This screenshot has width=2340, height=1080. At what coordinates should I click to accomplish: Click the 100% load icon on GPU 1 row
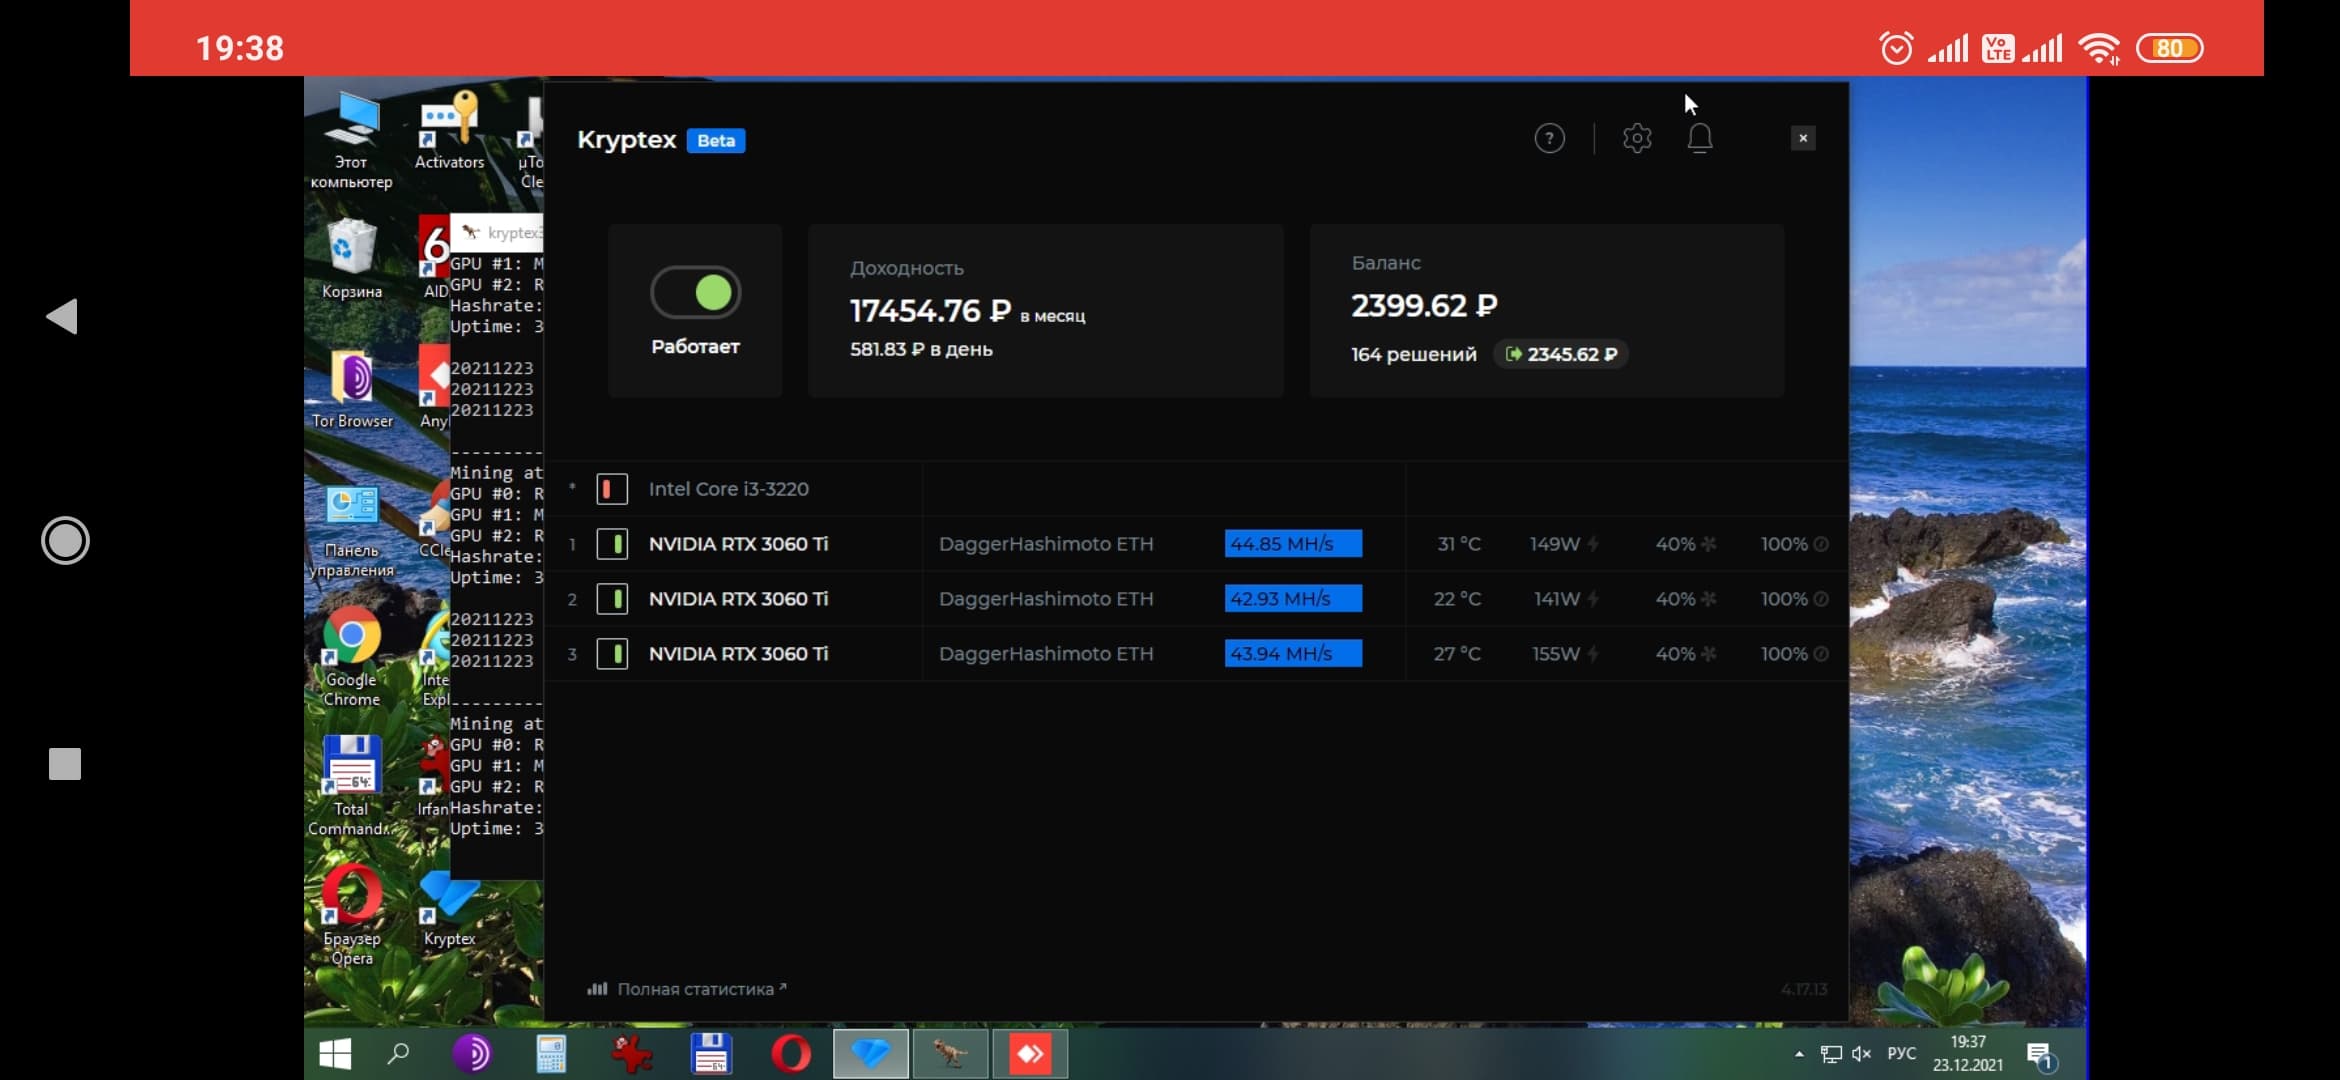coord(1821,544)
